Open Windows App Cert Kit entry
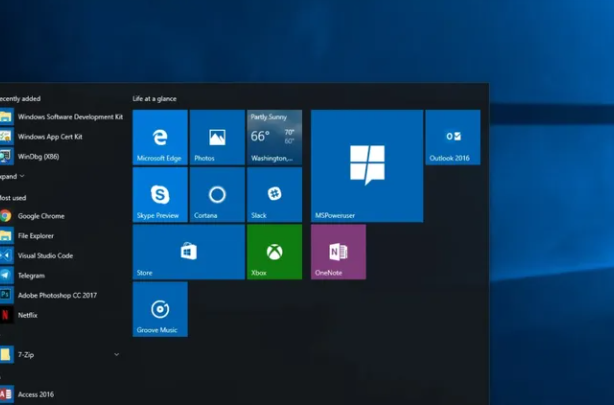This screenshot has height=405, width=614. (50, 137)
